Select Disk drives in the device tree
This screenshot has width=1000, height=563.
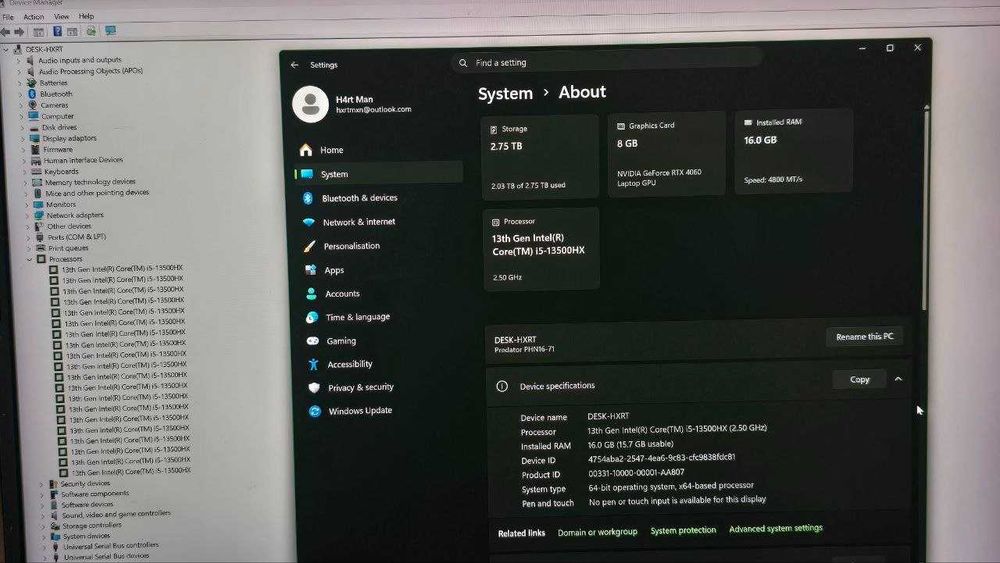(59, 128)
